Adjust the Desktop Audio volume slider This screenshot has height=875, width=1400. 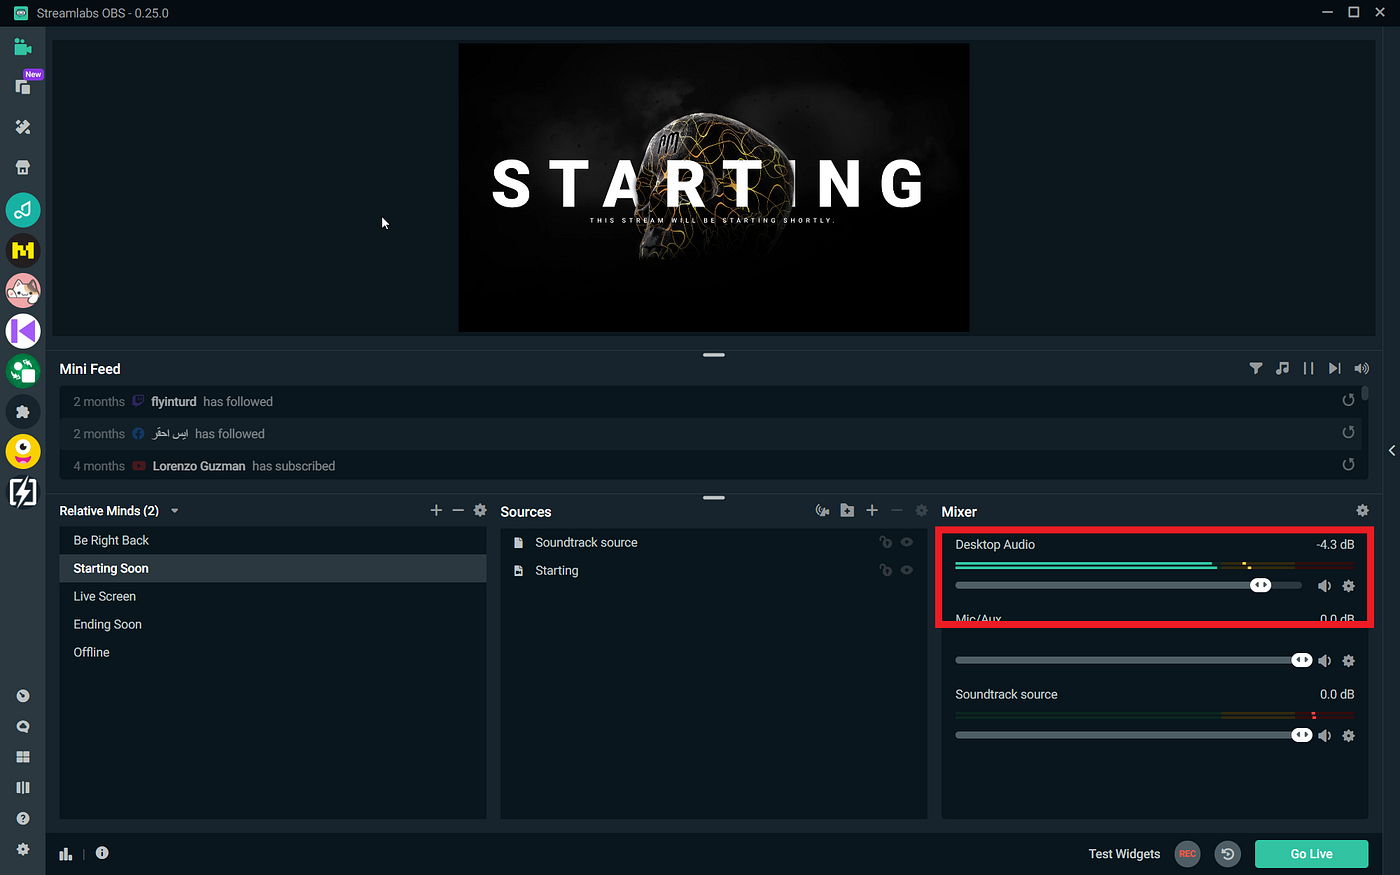tap(1128, 585)
